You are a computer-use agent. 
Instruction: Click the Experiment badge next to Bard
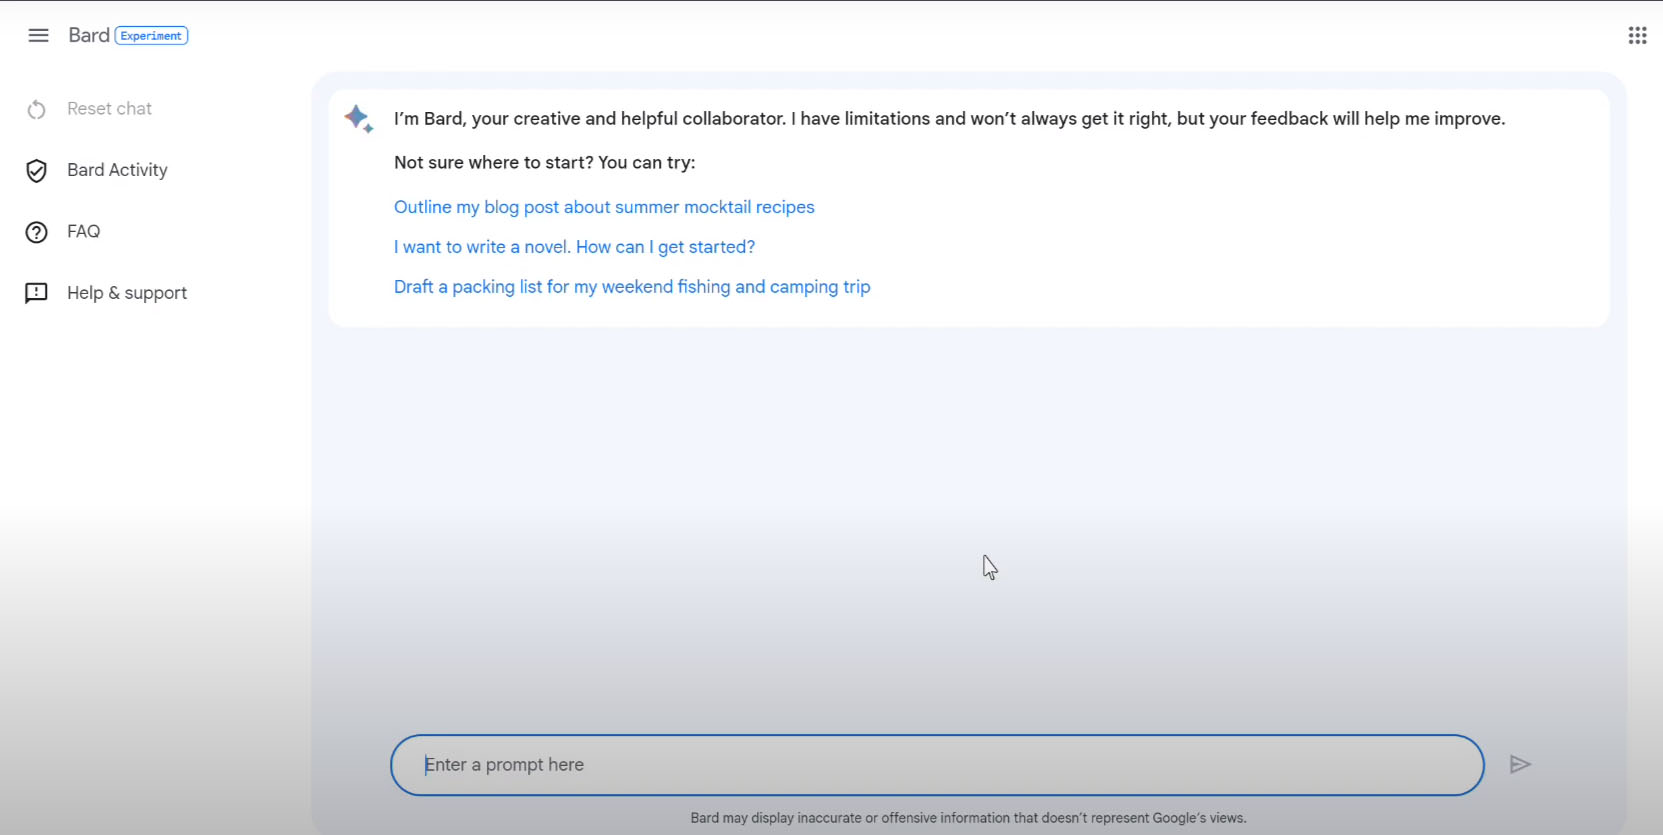pos(151,36)
